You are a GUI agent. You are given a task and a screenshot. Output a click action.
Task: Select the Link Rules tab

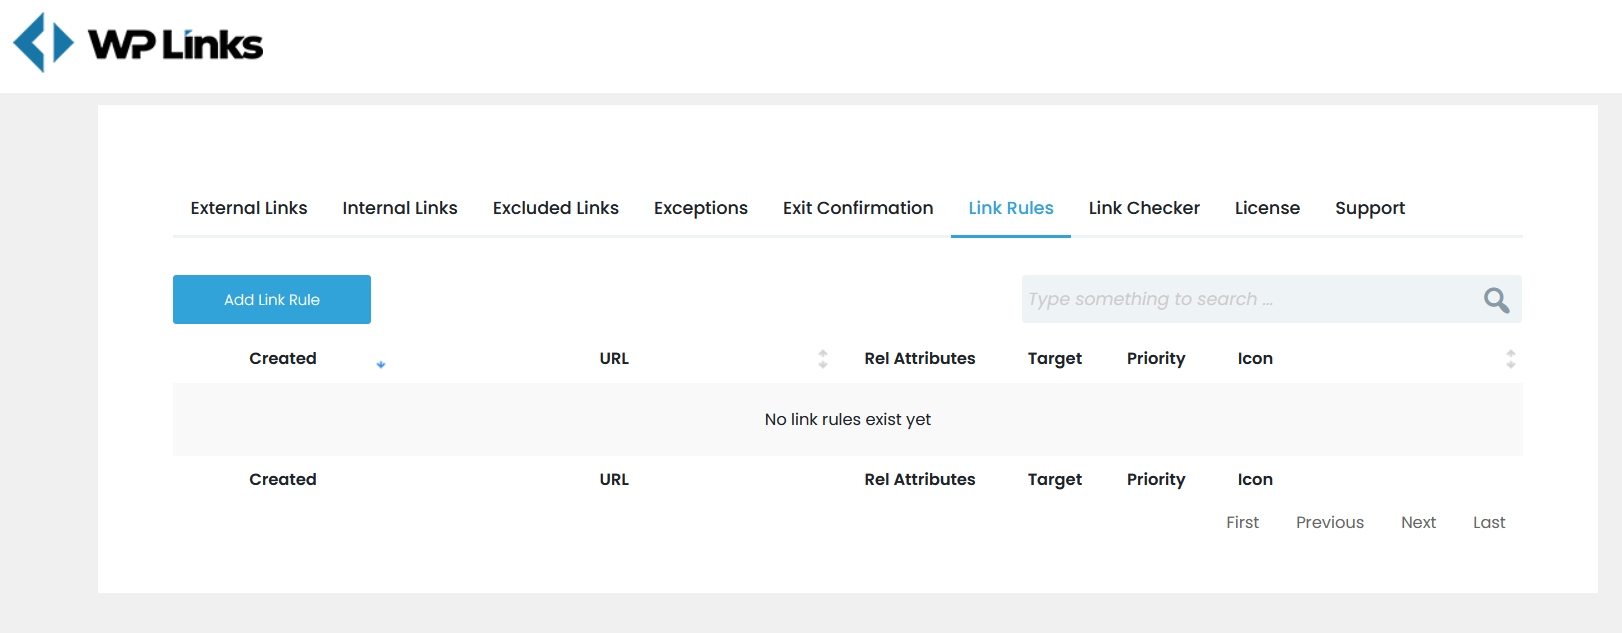[x=1011, y=208]
